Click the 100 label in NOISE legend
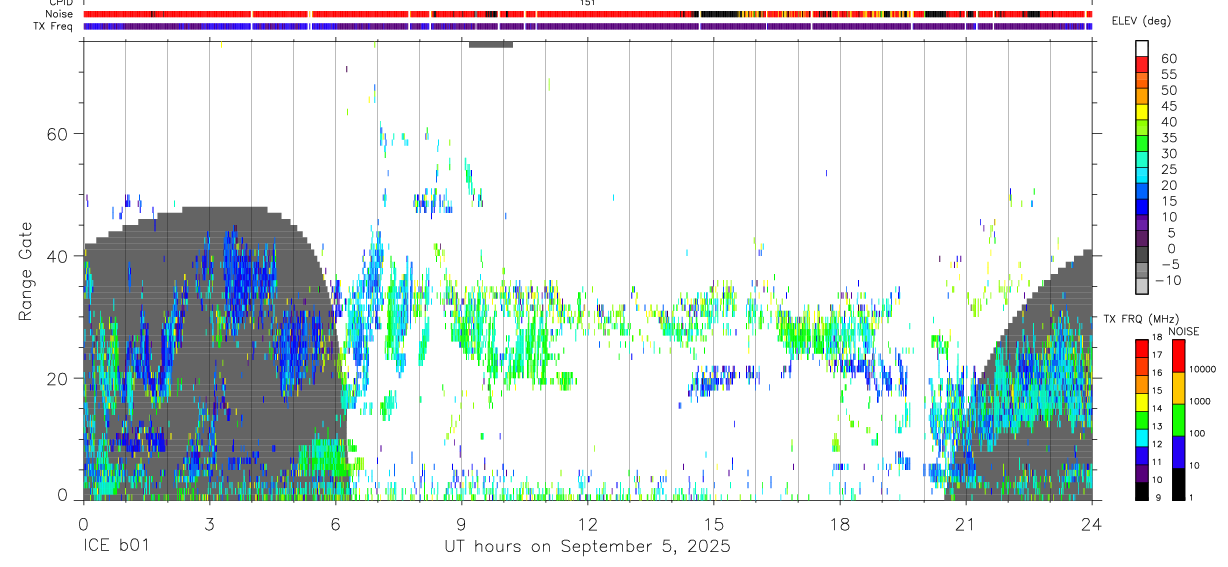The width and height of the screenshot is (1228, 567). (x=1196, y=433)
